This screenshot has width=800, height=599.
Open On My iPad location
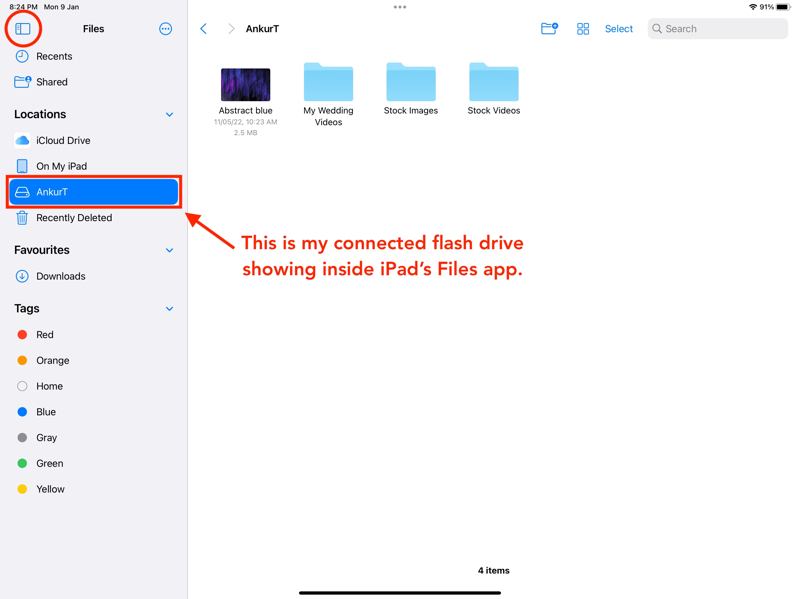pos(61,166)
